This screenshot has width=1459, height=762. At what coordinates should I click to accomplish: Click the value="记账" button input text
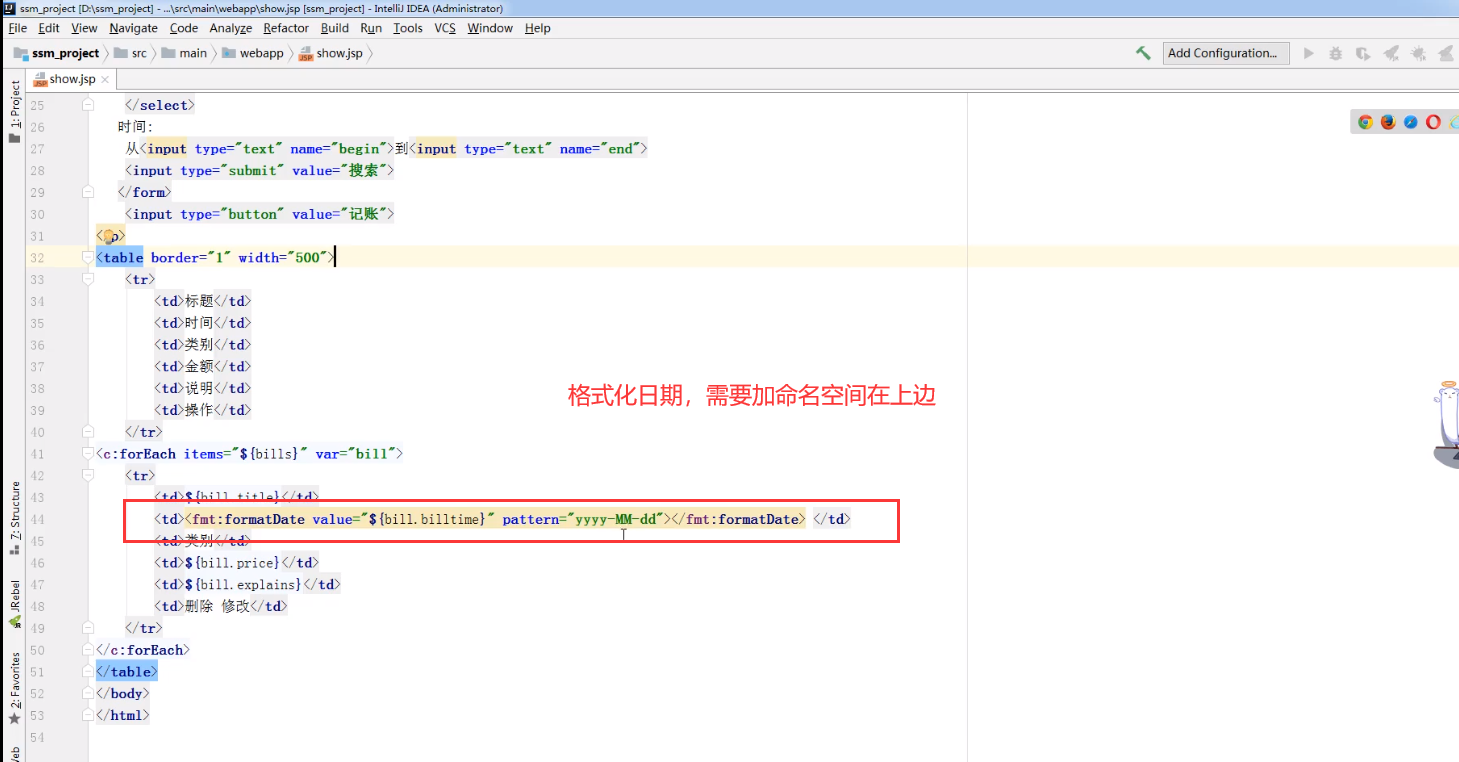click(340, 214)
